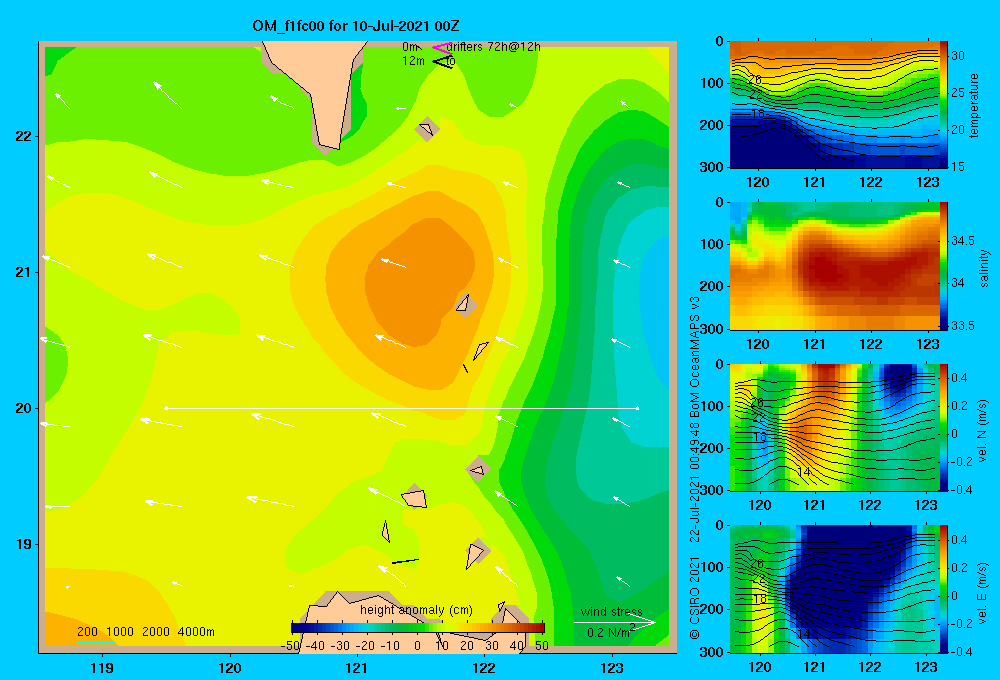Click the wind stress reference arrow in legend
Image resolution: width=1000 pixels, height=680 pixels.
tap(615, 622)
